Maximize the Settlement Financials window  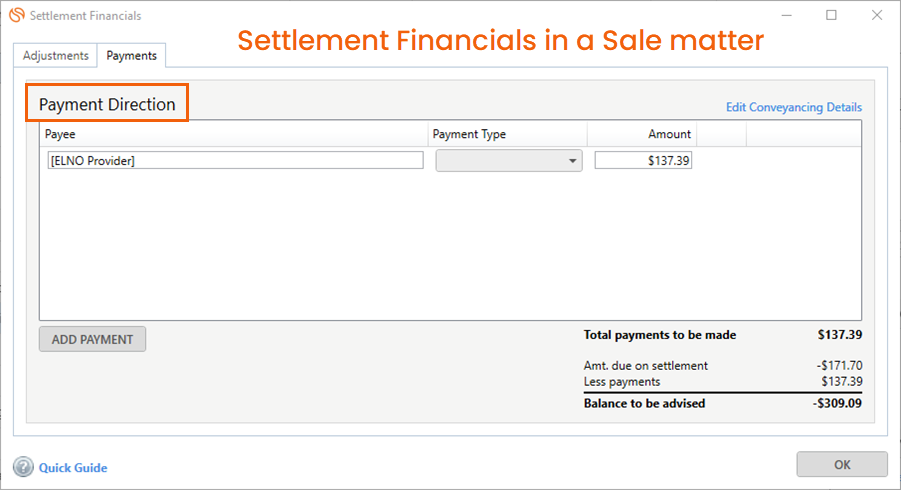(x=832, y=16)
